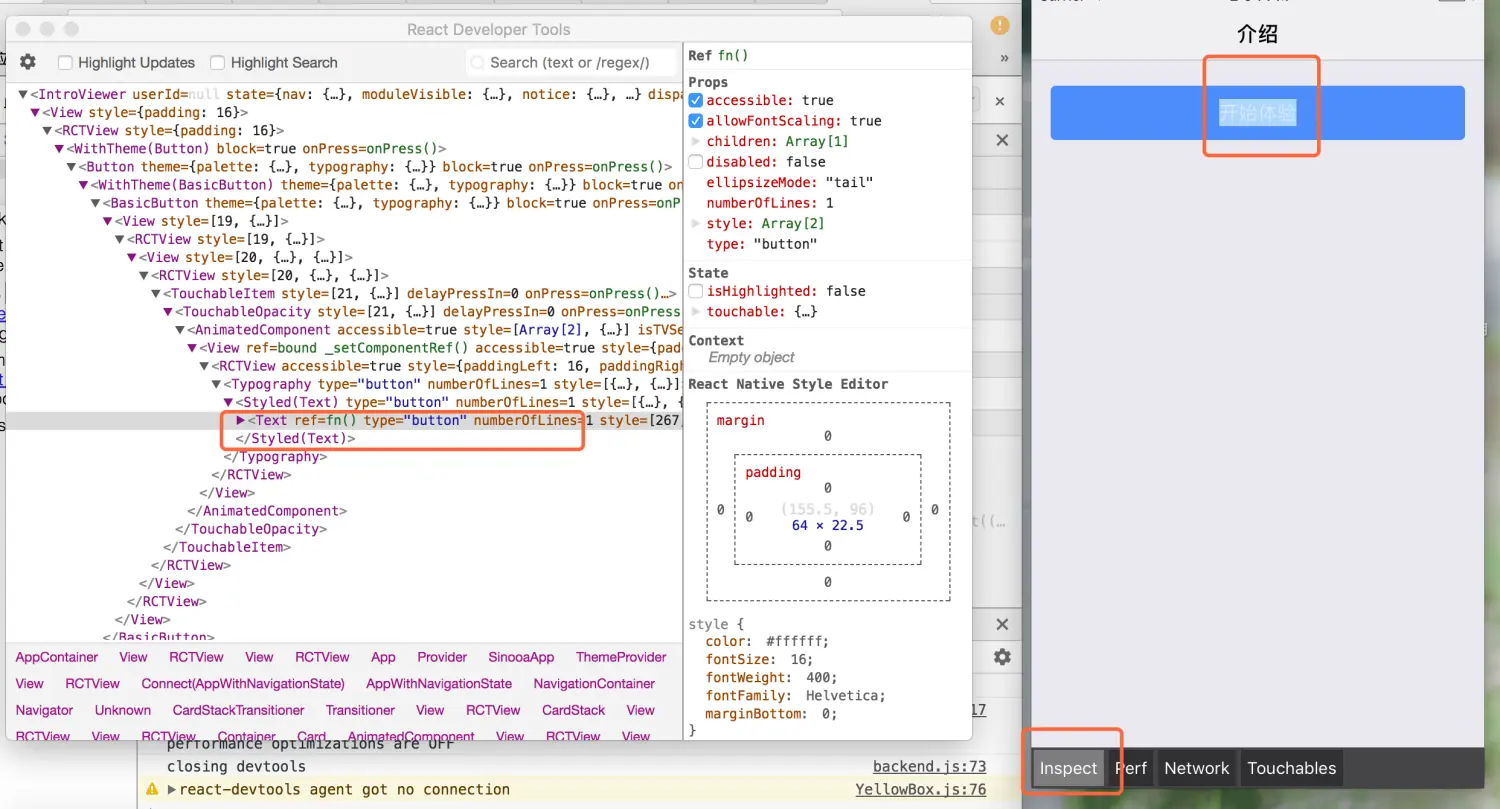Expand the react-devtools agent warning message
The image size is (1500, 809).
[173, 789]
